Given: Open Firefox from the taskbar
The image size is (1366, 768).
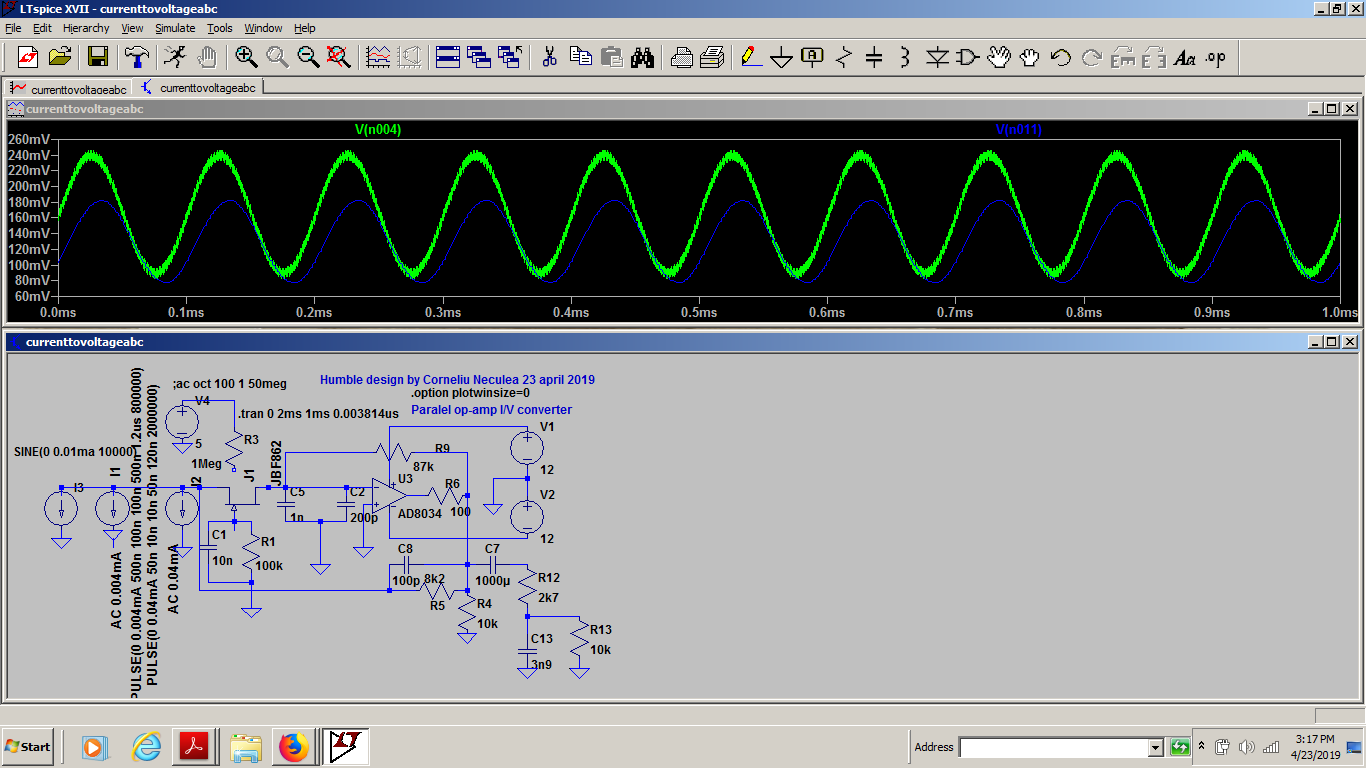Looking at the screenshot, I should (x=293, y=746).
